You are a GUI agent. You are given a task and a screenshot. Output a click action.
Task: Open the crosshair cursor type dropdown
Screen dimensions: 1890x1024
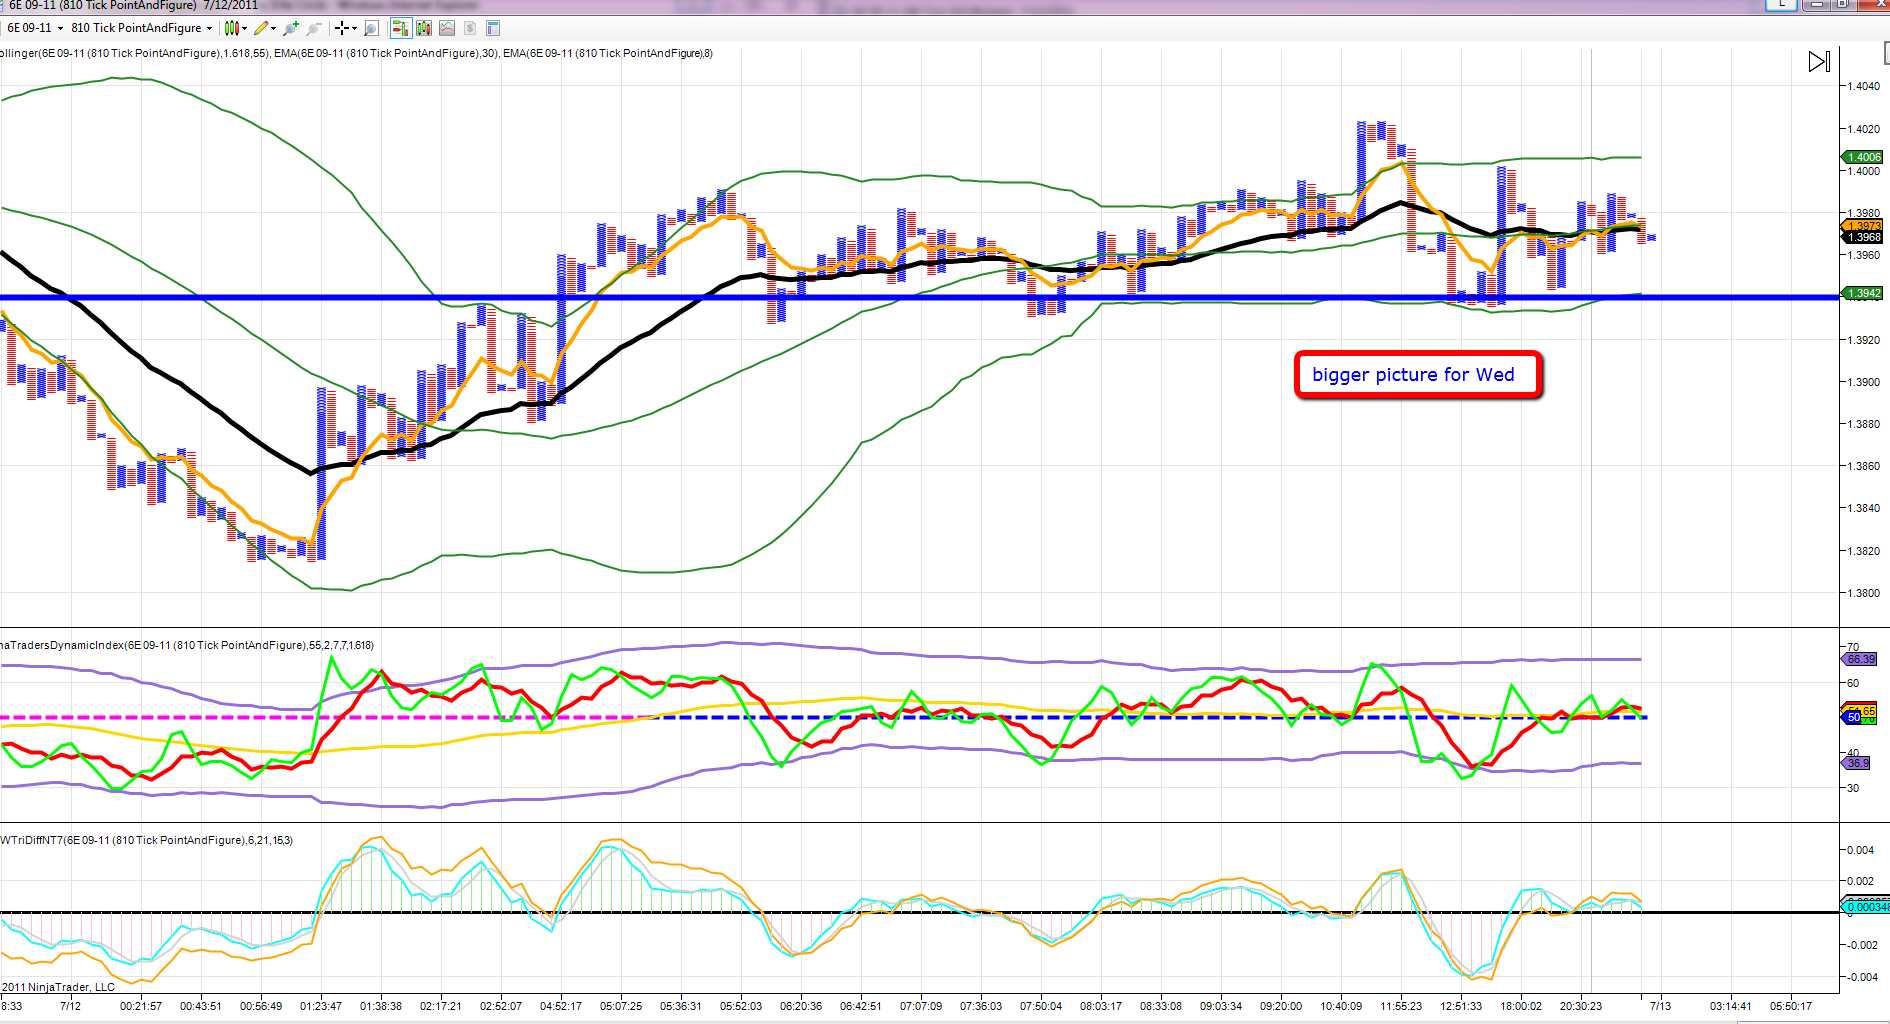pos(346,28)
